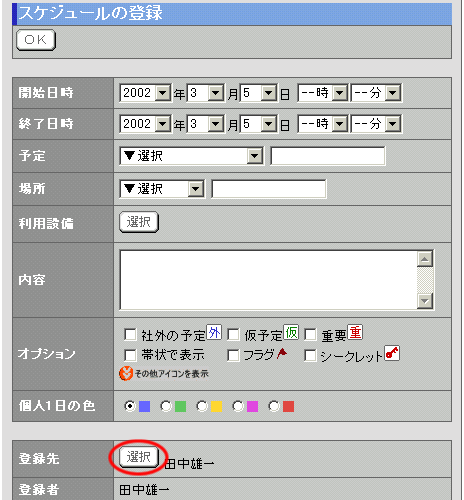Open the 開始日時 year dropdown

145,93
